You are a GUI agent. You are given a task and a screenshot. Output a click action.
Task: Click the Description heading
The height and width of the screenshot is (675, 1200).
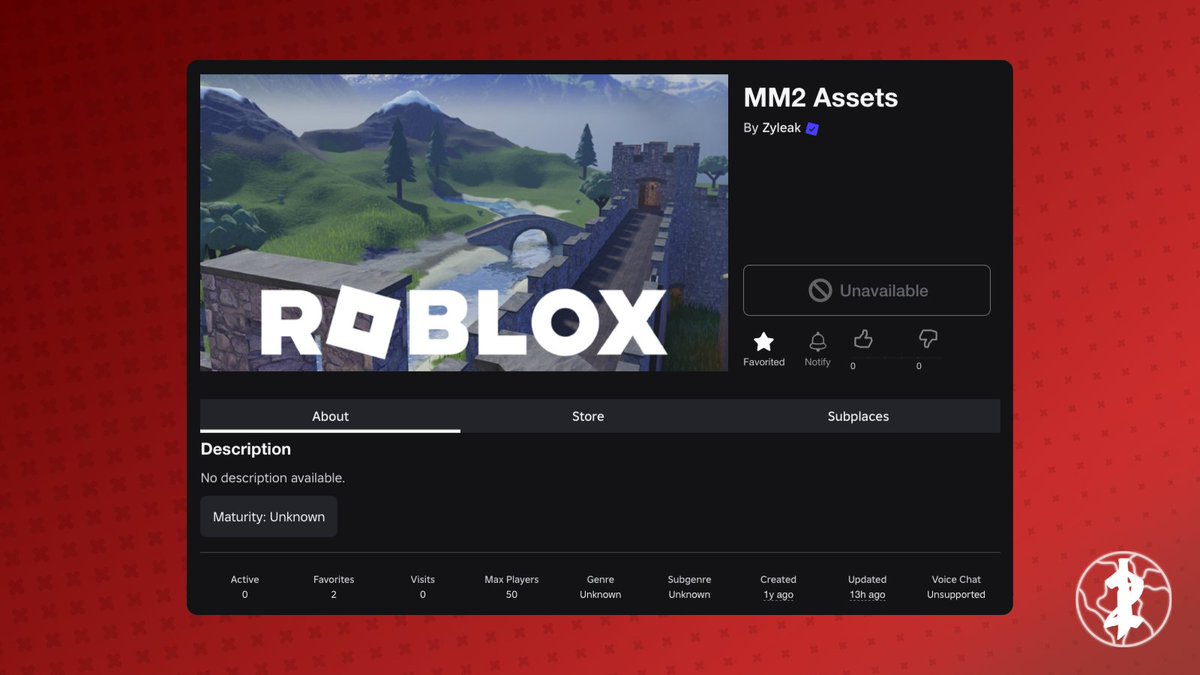coord(246,449)
